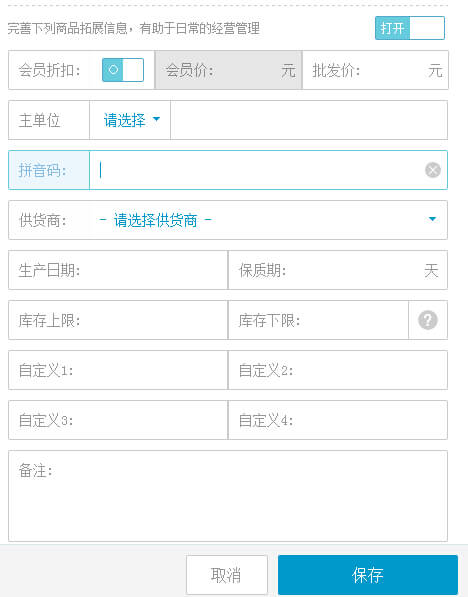
Task: Click the help question mark beside 库存下限
Action: click(x=428, y=320)
